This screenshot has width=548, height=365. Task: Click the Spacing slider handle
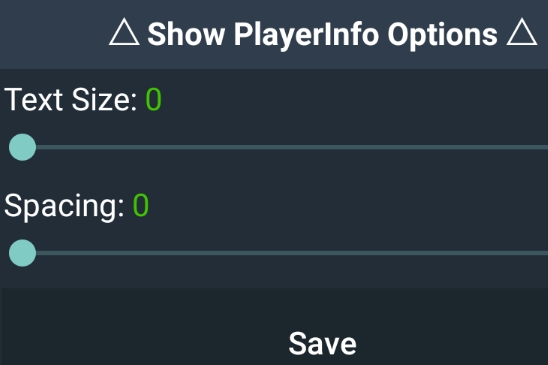[22, 253]
